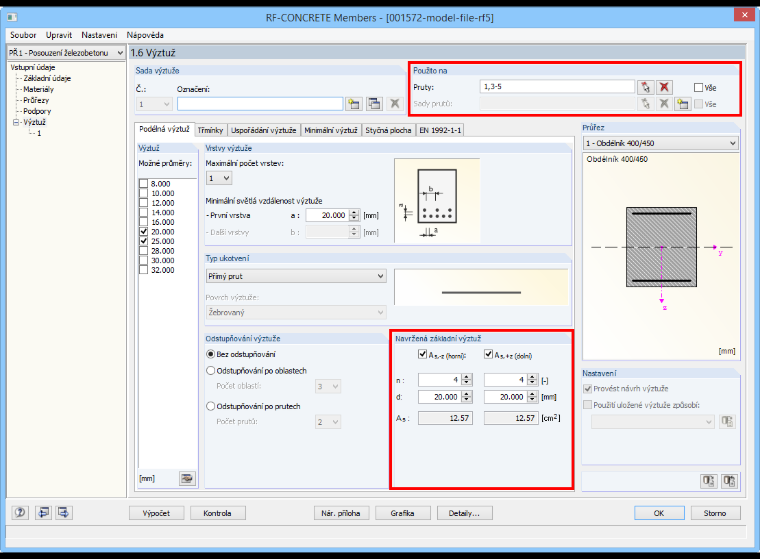
Task: Open the Nápověda menu
Action: (x=145, y=35)
